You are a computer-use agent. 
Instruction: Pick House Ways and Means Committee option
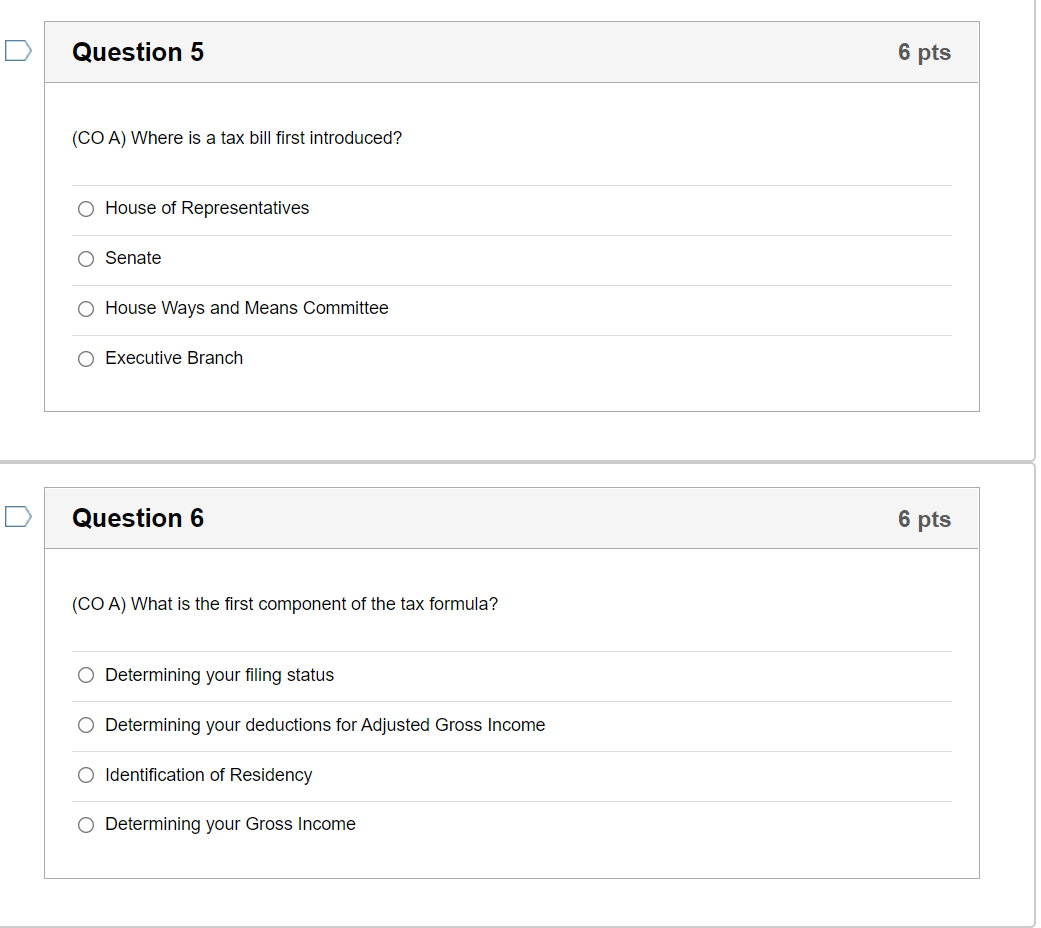pyautogui.click(x=86, y=308)
